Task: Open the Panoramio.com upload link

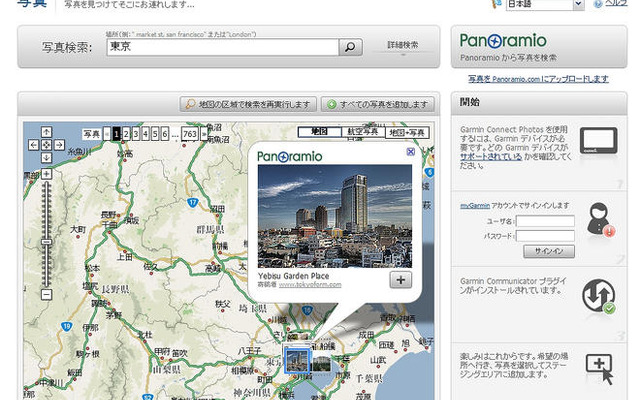Action: pos(538,79)
